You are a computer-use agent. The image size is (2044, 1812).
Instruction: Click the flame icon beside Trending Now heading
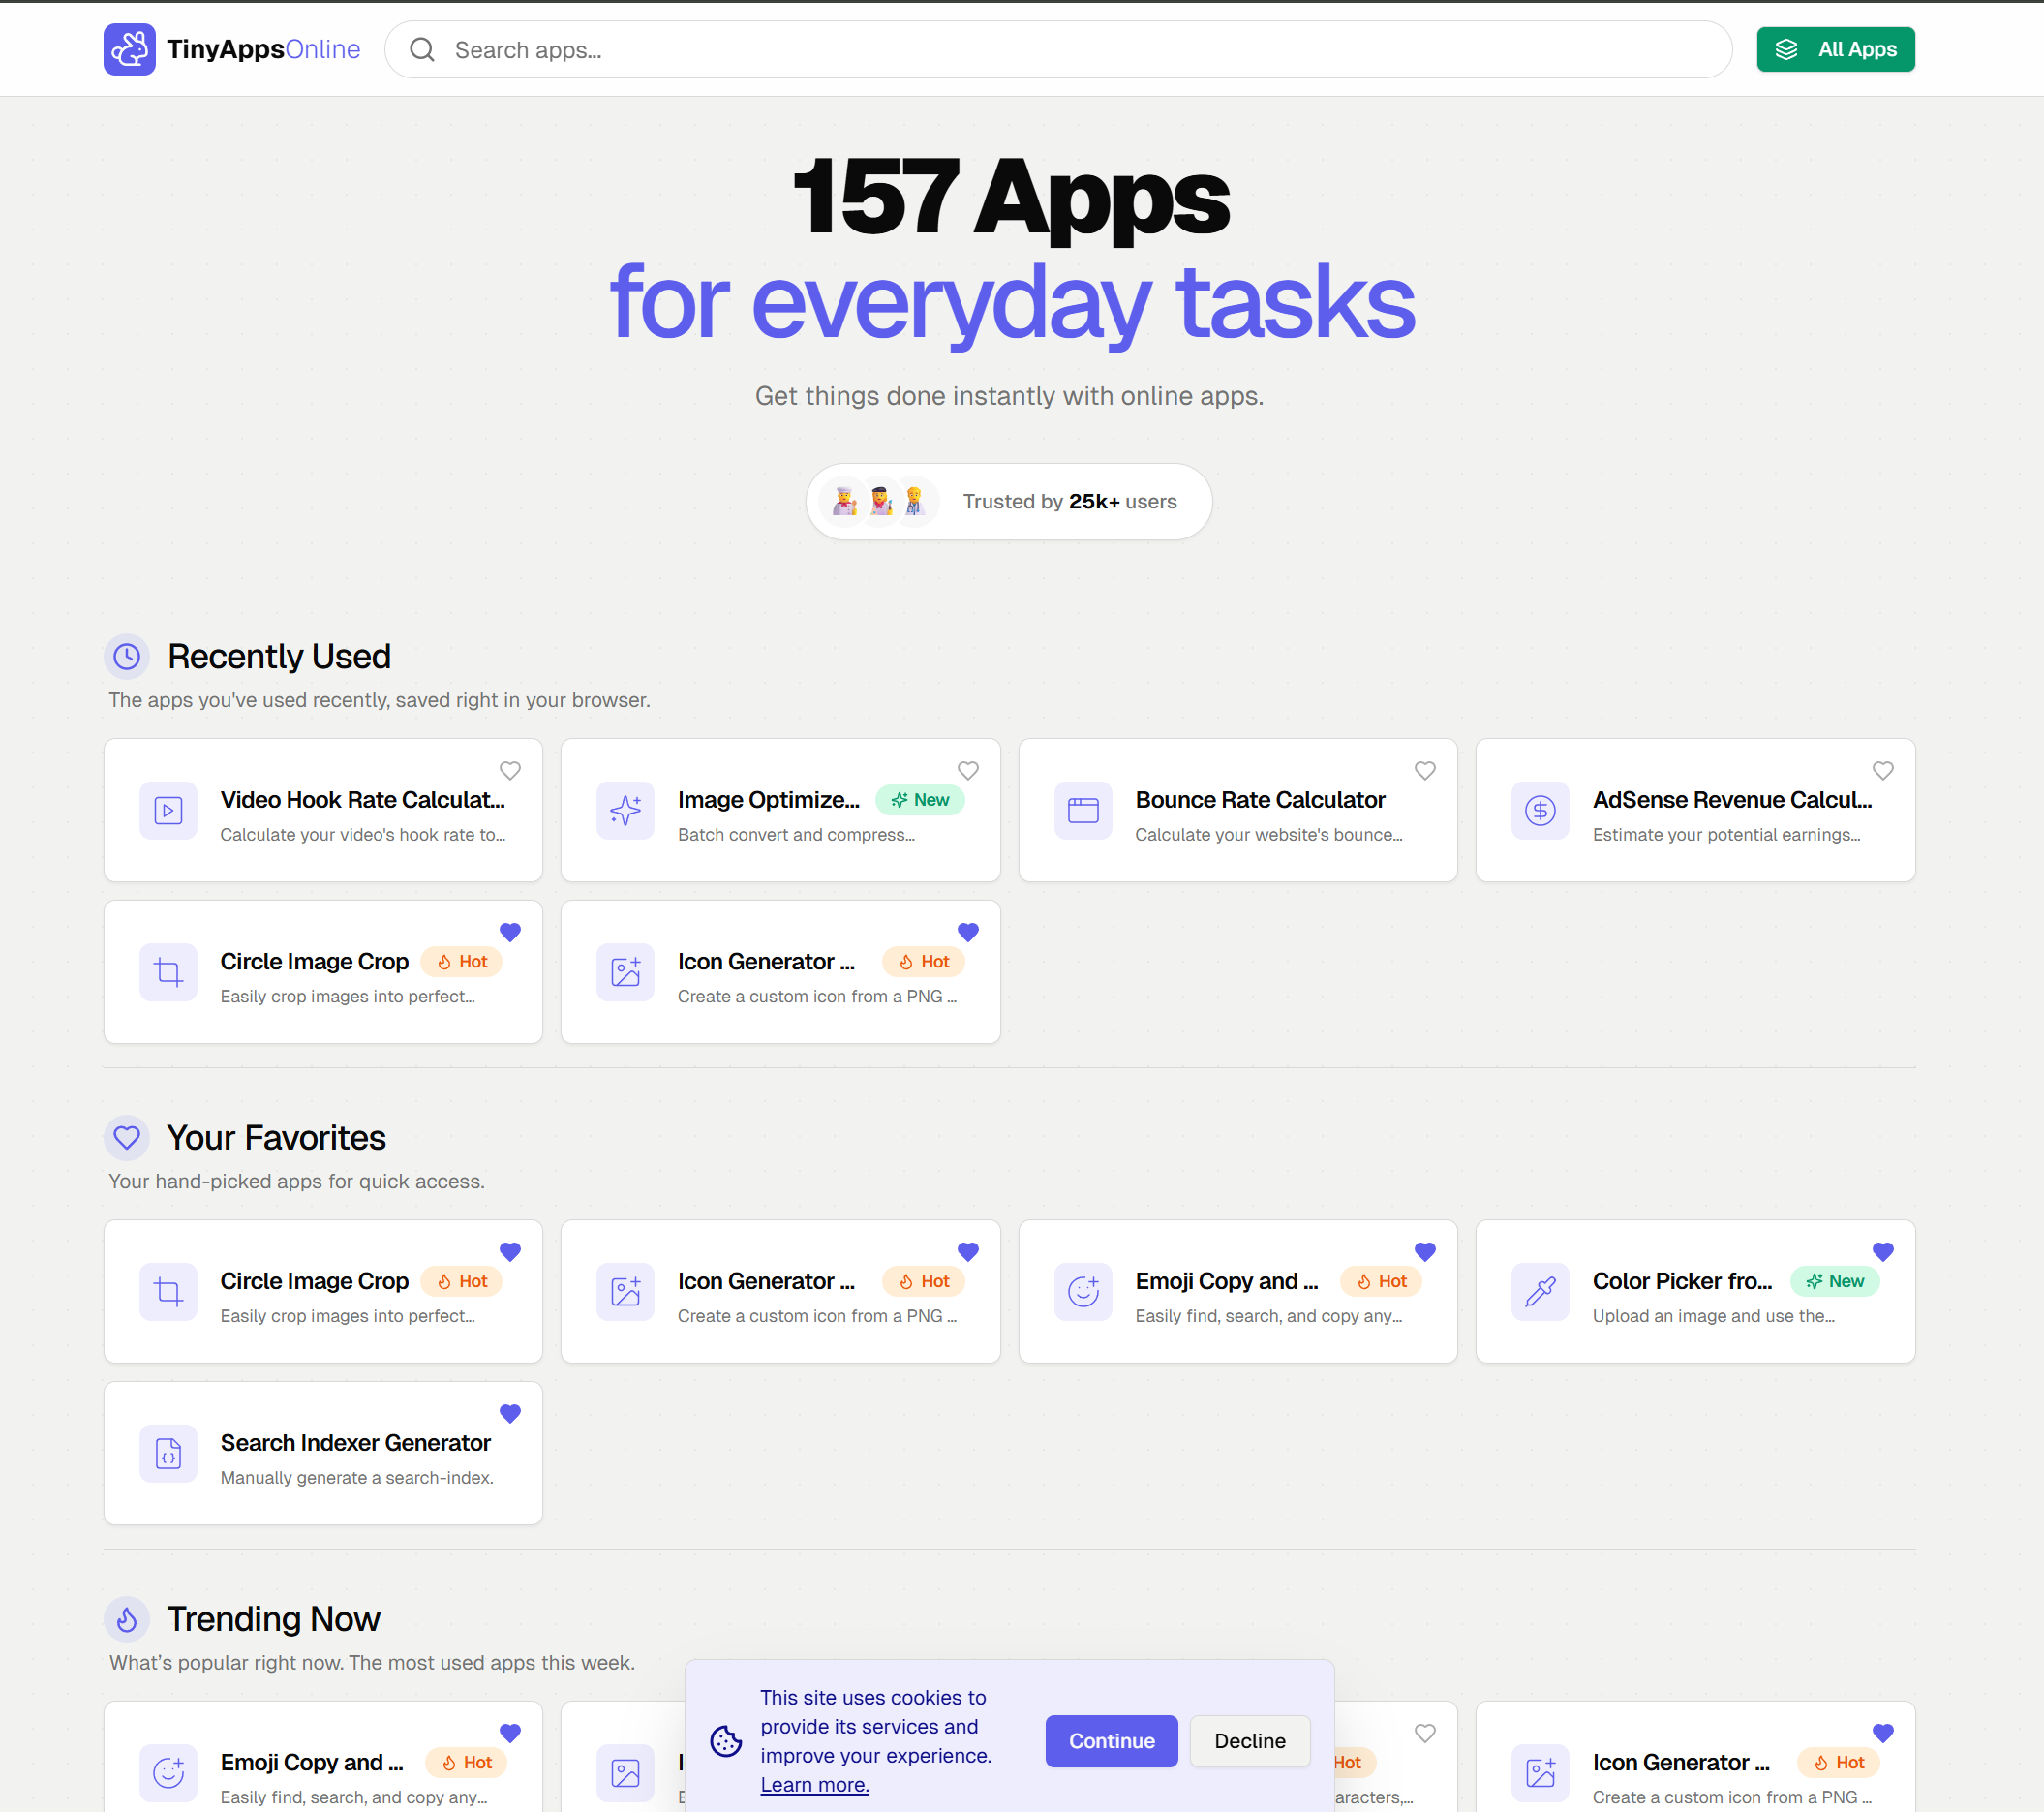click(127, 1619)
